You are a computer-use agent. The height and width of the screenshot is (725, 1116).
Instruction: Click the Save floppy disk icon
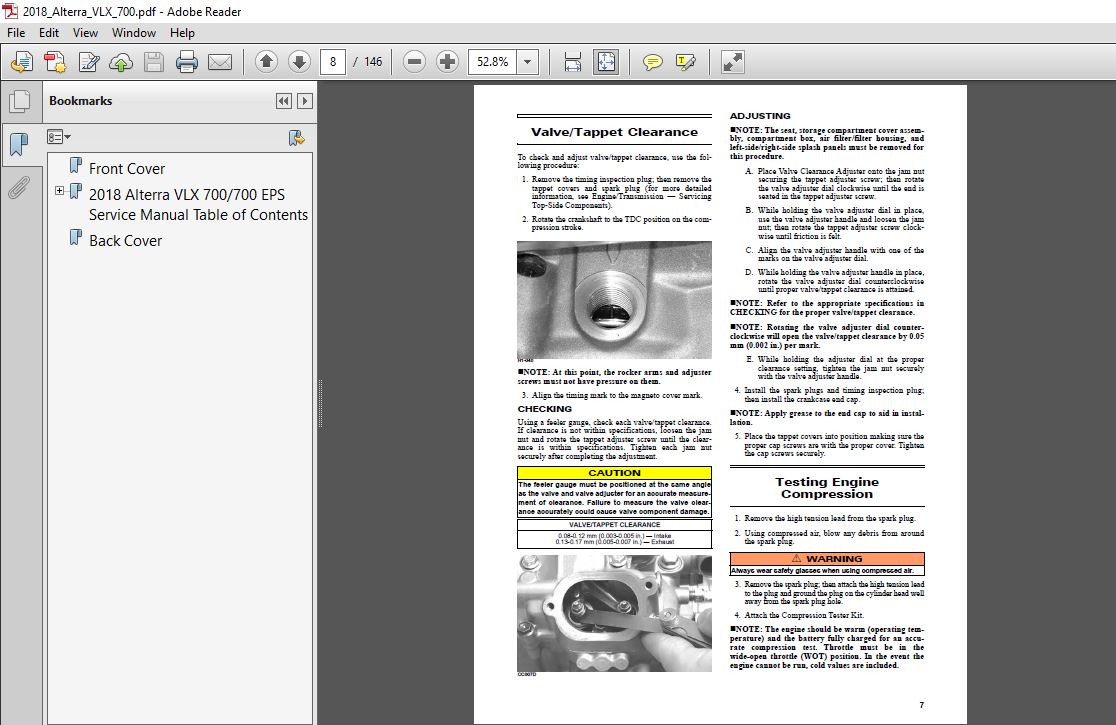[154, 63]
